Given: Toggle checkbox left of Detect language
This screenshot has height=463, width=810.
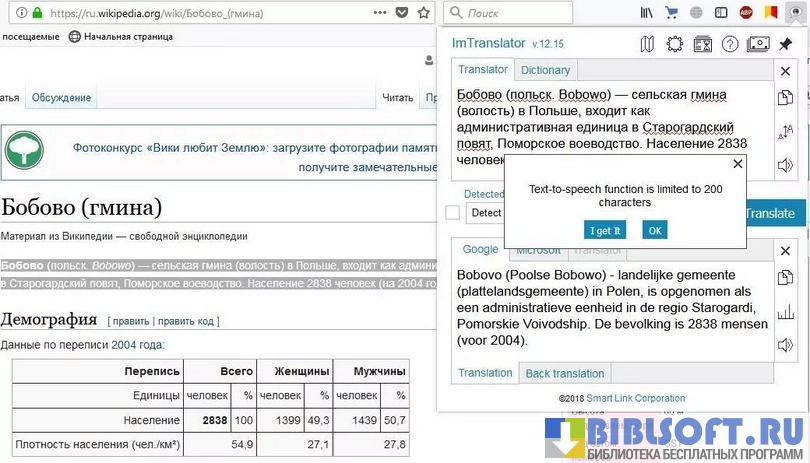Looking at the screenshot, I should pyautogui.click(x=453, y=213).
